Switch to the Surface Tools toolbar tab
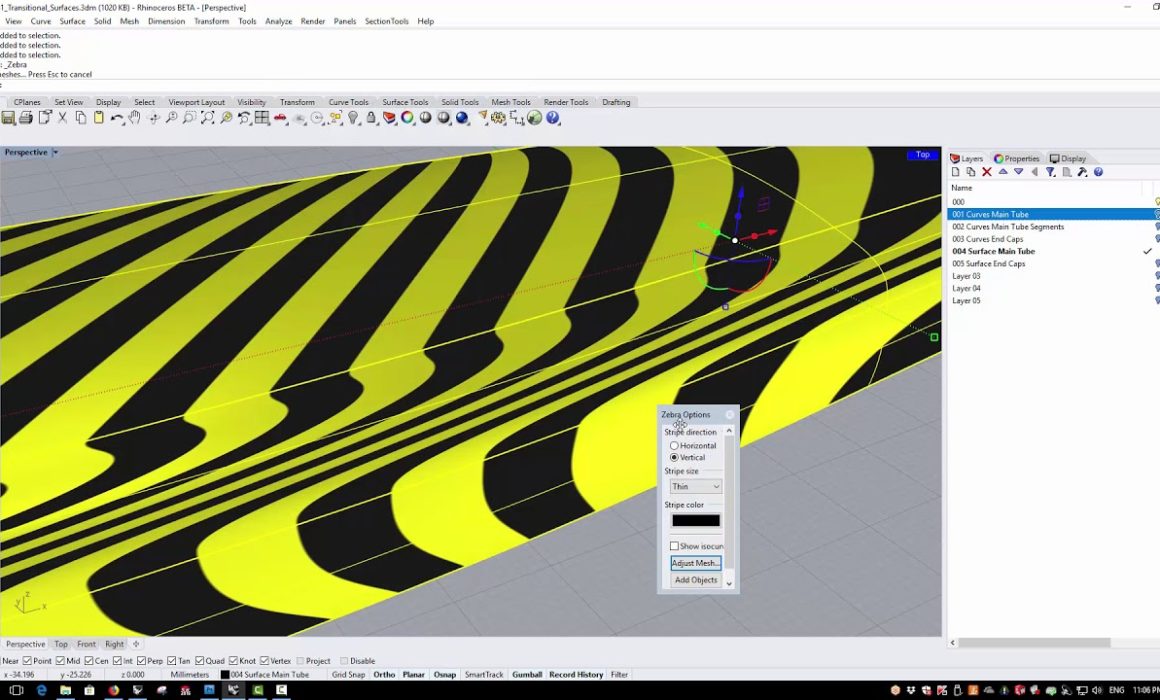The image size is (1160, 700). pyautogui.click(x=405, y=102)
